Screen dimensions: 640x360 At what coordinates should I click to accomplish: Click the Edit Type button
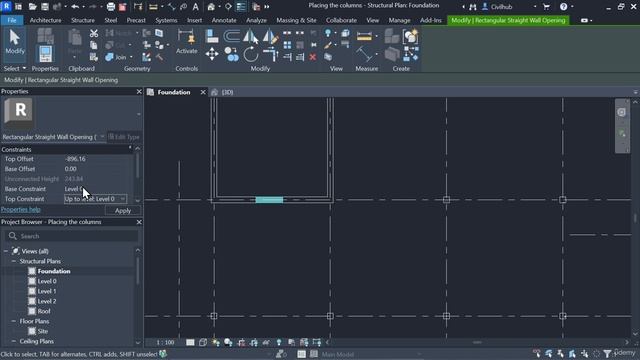tap(124, 137)
